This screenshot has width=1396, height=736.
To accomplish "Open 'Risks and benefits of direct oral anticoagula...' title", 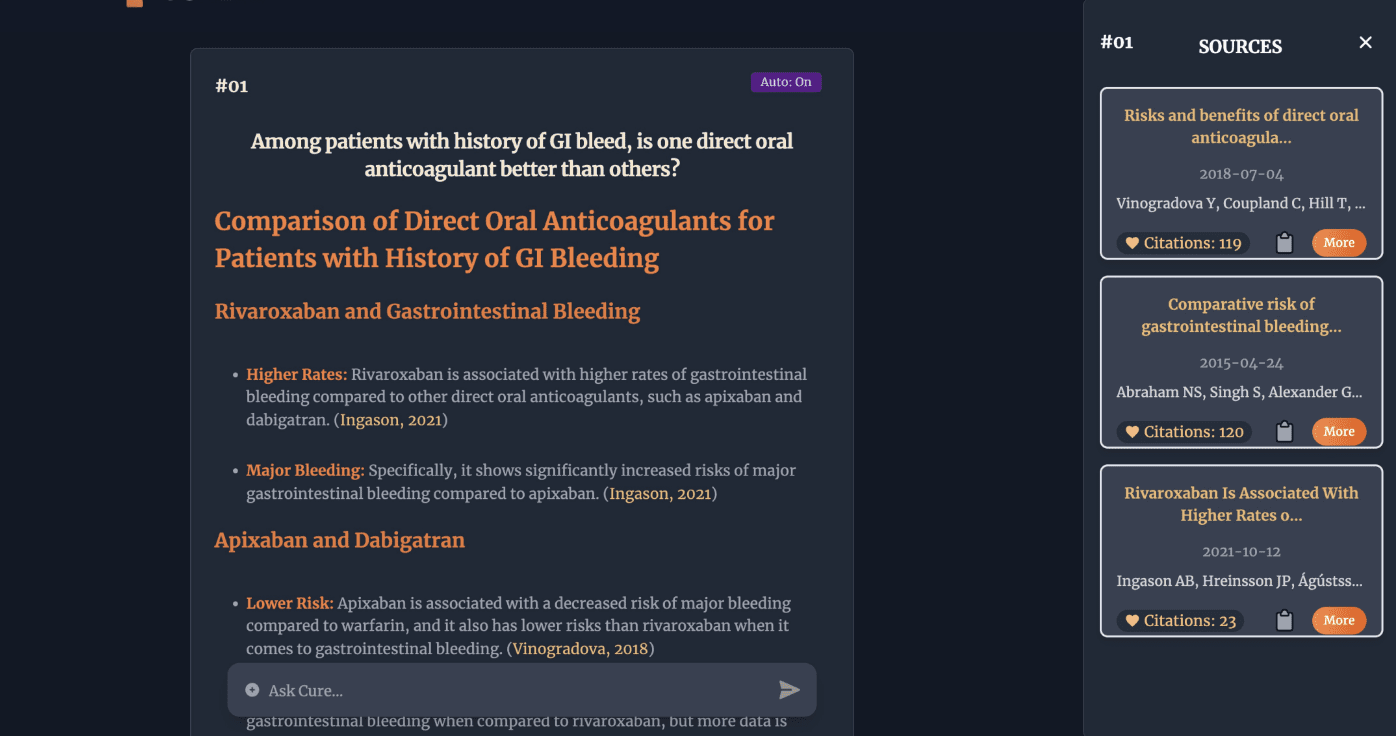I will (1241, 126).
